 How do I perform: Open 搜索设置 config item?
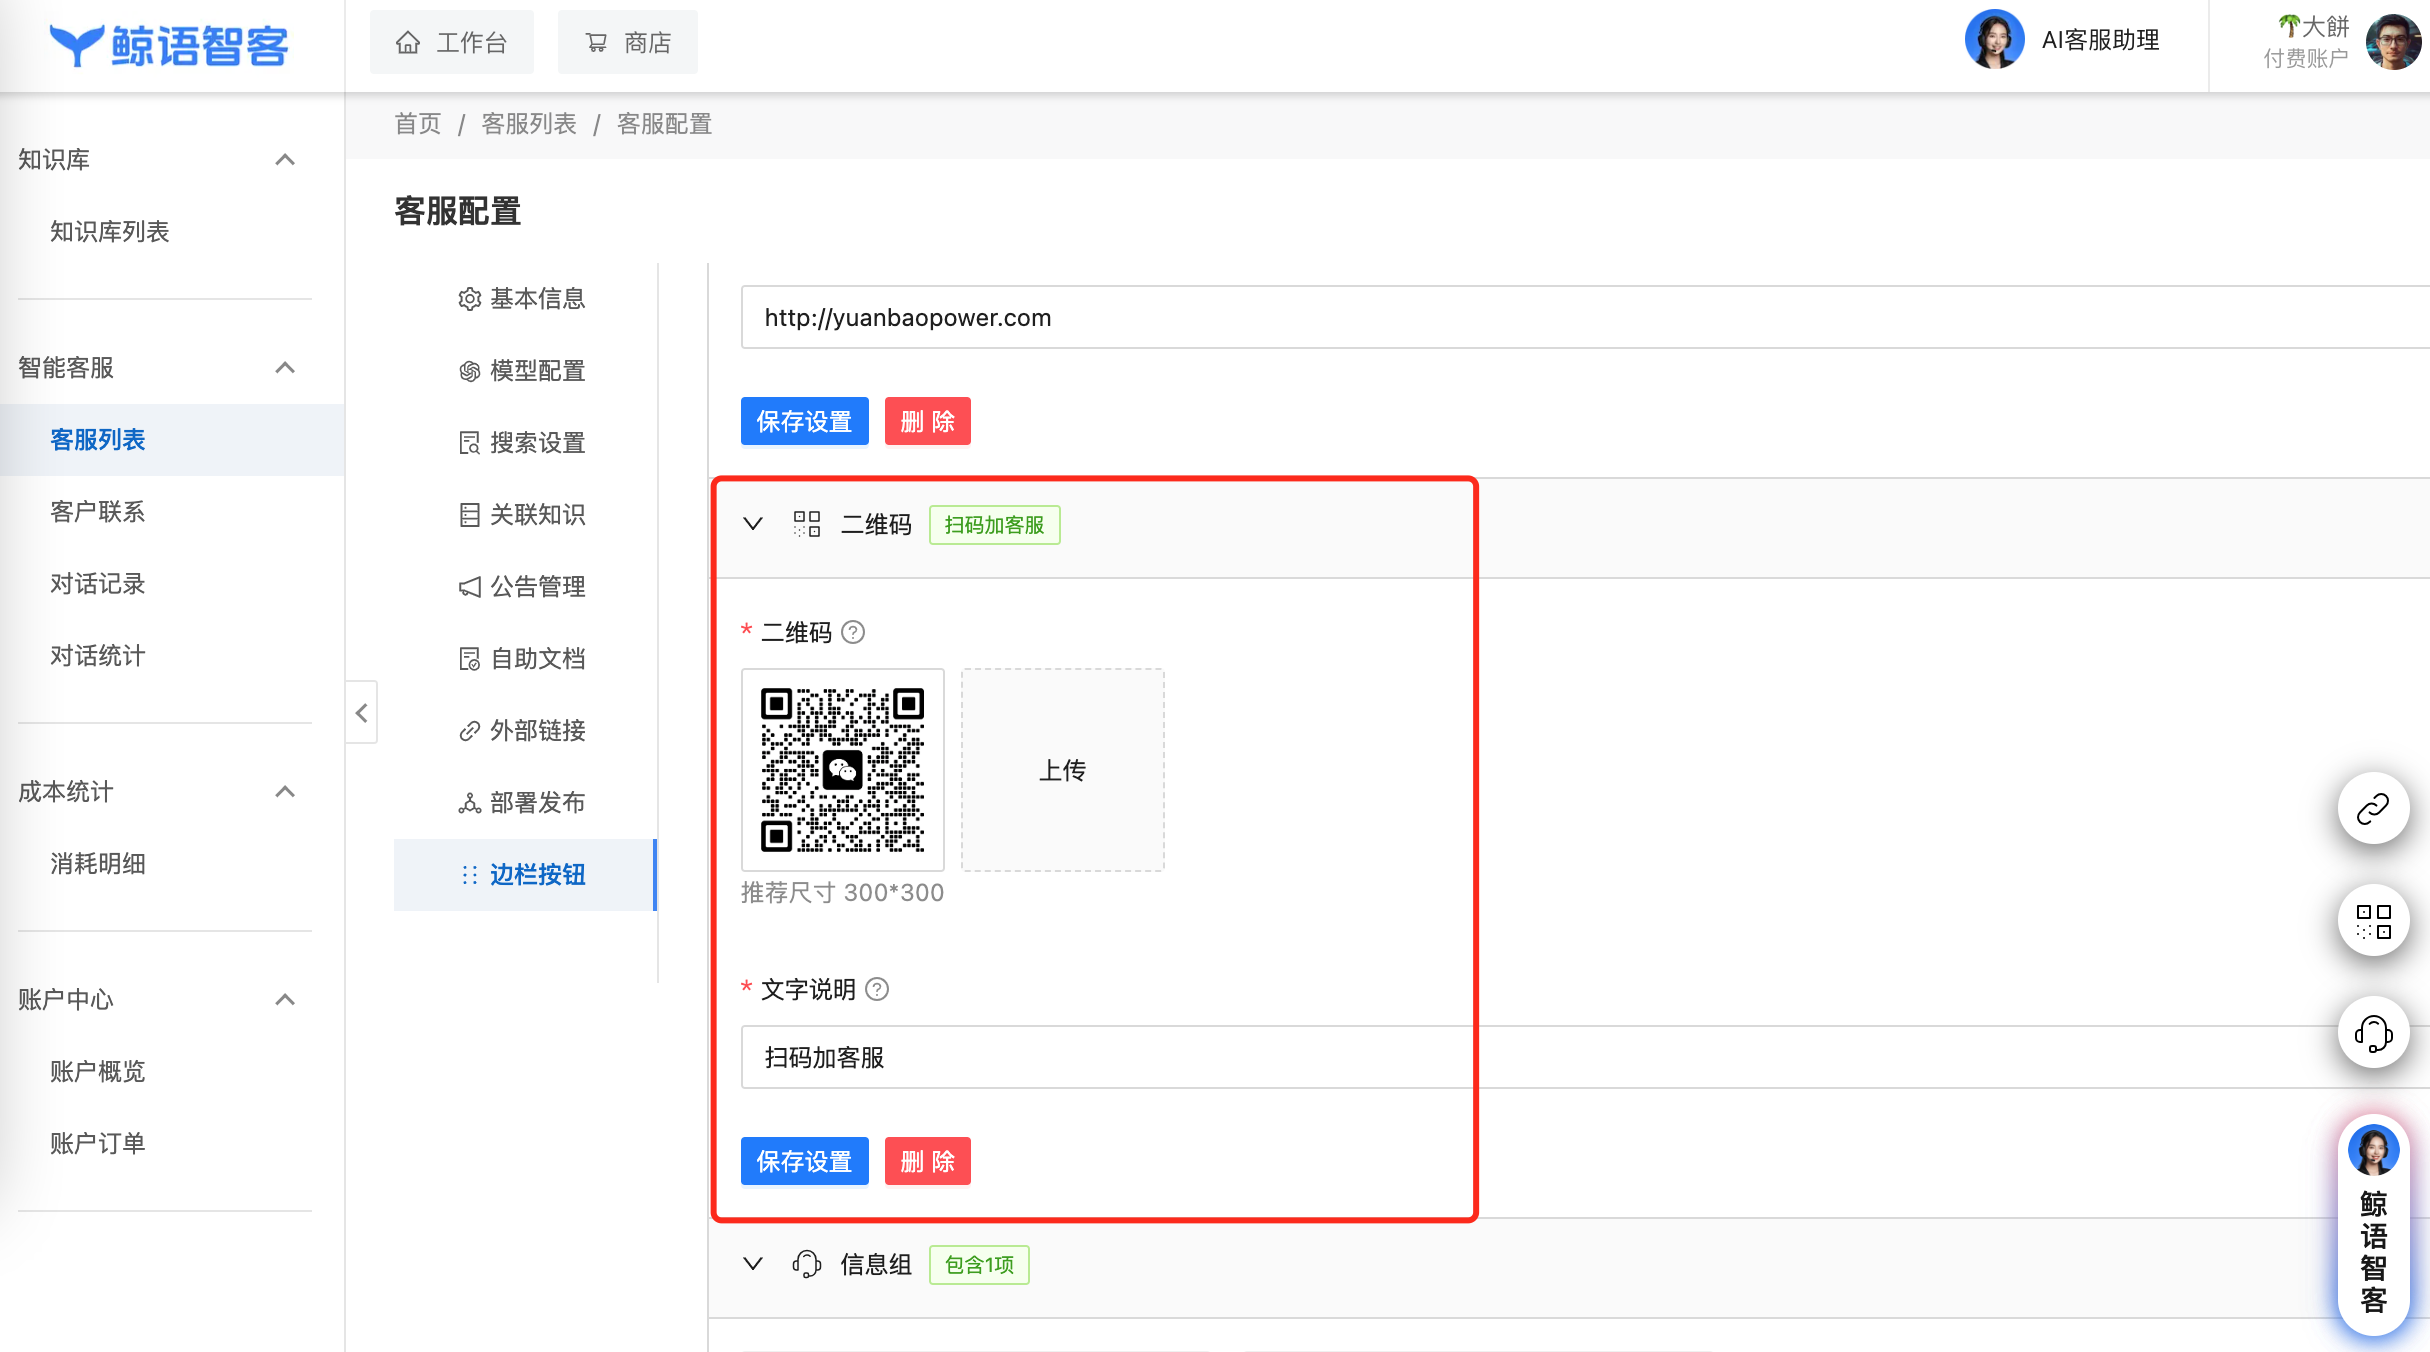522,443
